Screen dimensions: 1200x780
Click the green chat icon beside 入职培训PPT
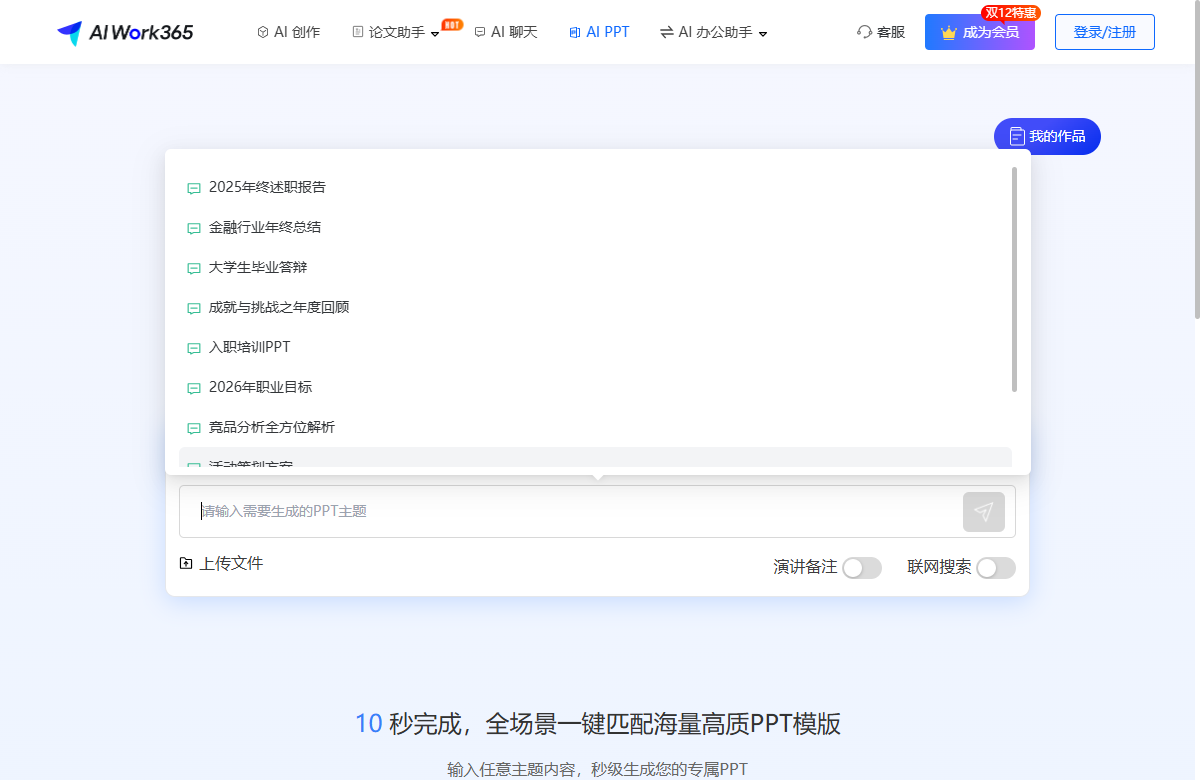tap(193, 348)
